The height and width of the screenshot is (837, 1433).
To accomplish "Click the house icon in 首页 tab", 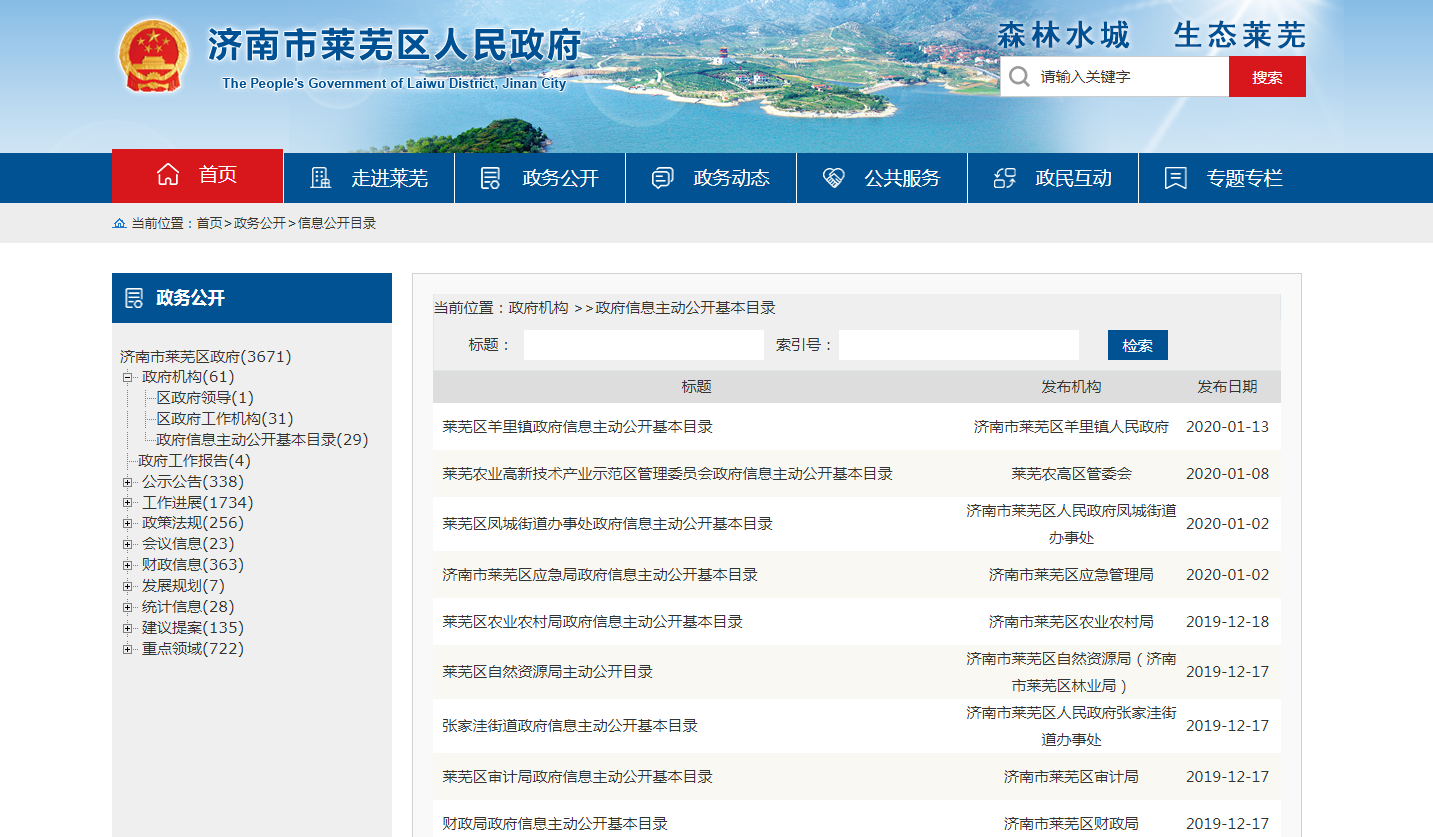I will pos(168,175).
